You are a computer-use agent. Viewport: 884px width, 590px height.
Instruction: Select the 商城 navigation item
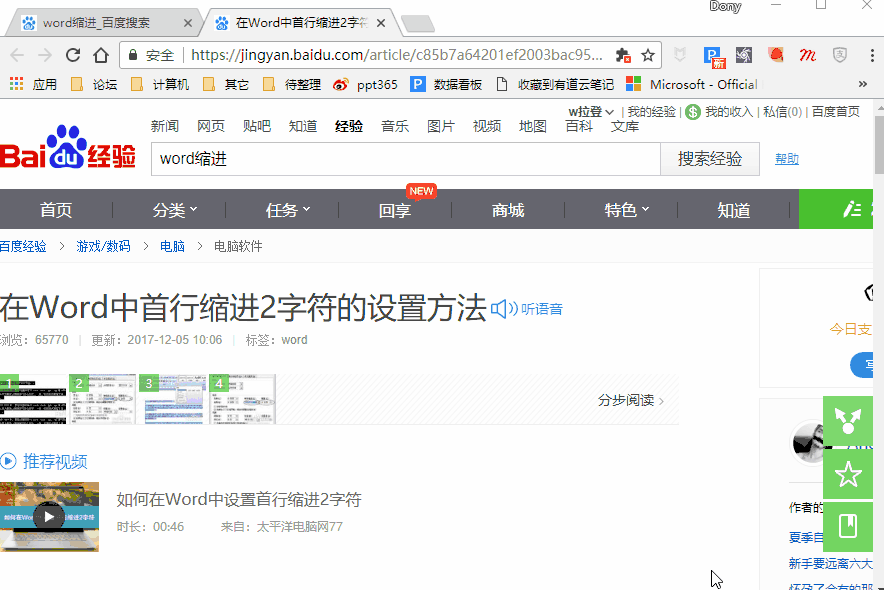[508, 210]
